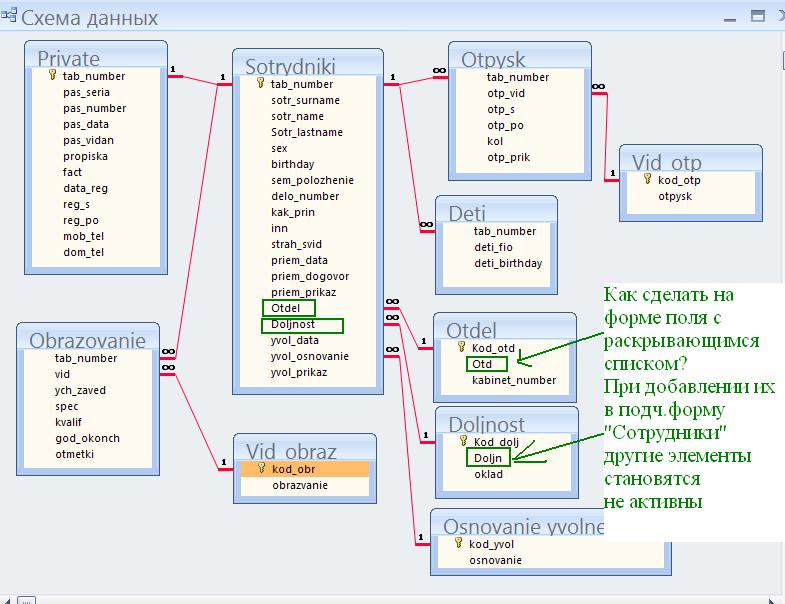
Task: Select the Otpysk table header
Action: tap(520, 56)
